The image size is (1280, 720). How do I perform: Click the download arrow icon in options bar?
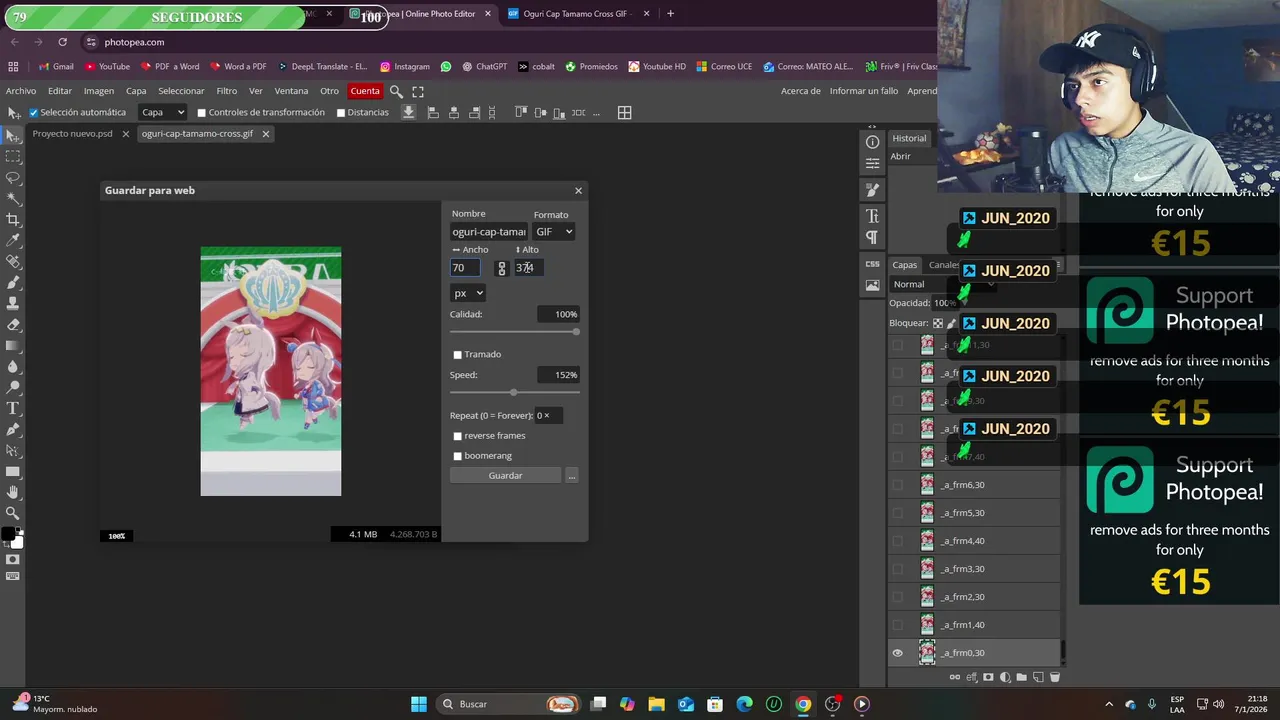(409, 112)
